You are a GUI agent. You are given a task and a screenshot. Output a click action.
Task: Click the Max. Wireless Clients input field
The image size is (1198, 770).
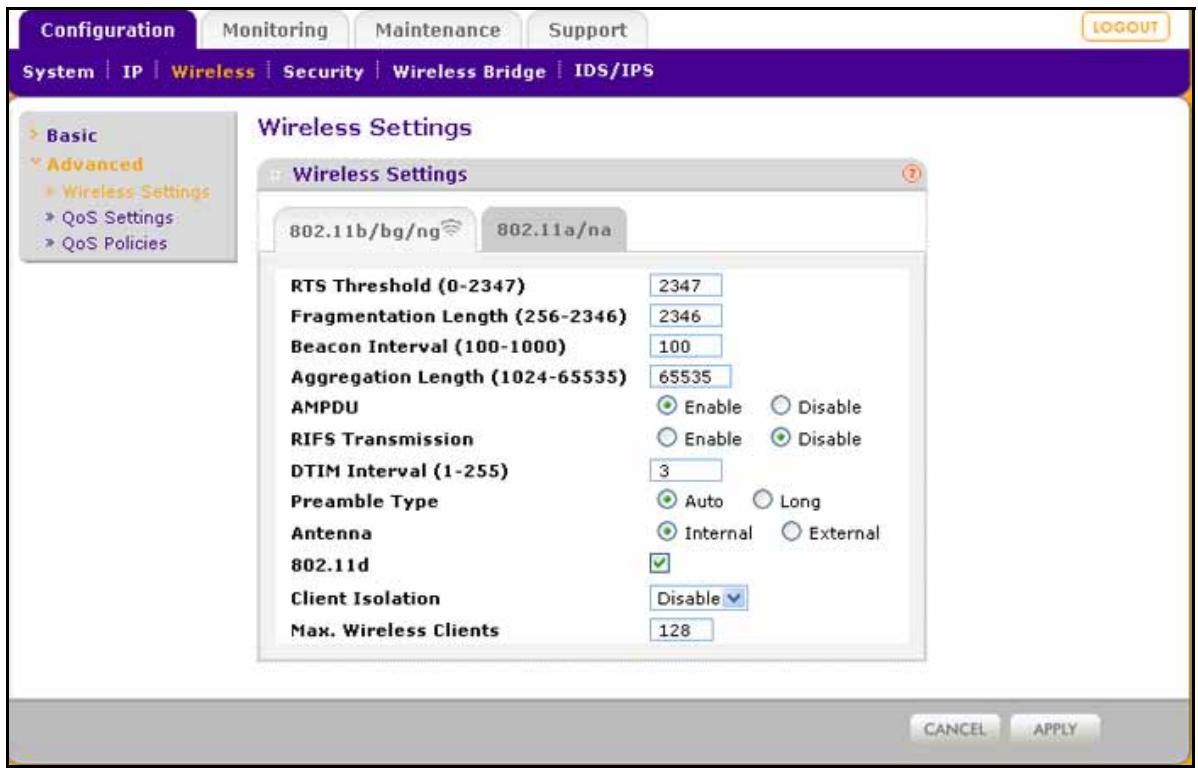pyautogui.click(x=682, y=630)
